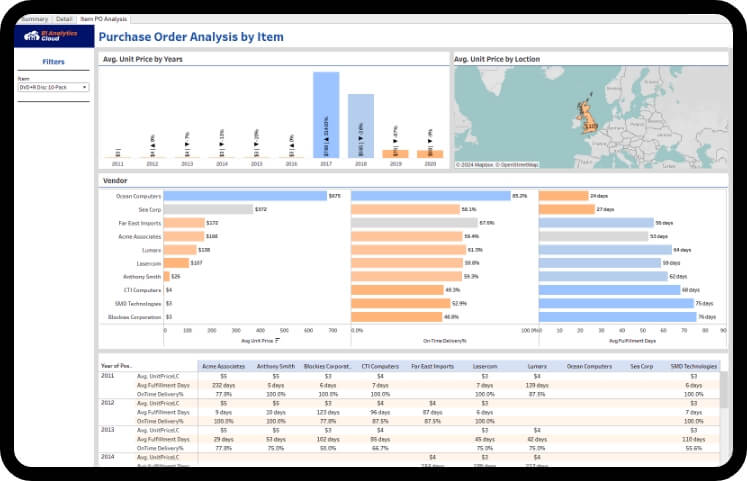The height and width of the screenshot is (481, 747).
Task: Click the 110 days cell for SMD Technologies
Action: [x=694, y=439]
